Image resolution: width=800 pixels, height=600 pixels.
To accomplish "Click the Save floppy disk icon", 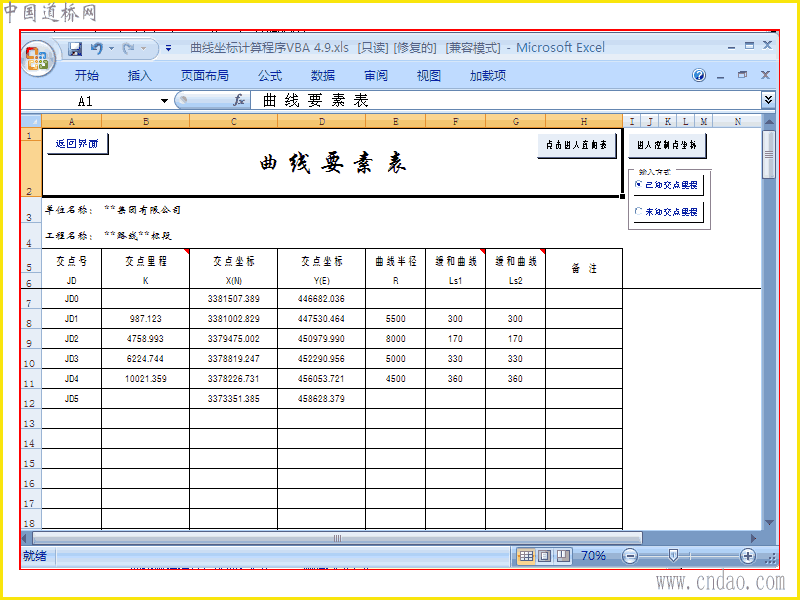I will pos(75,49).
